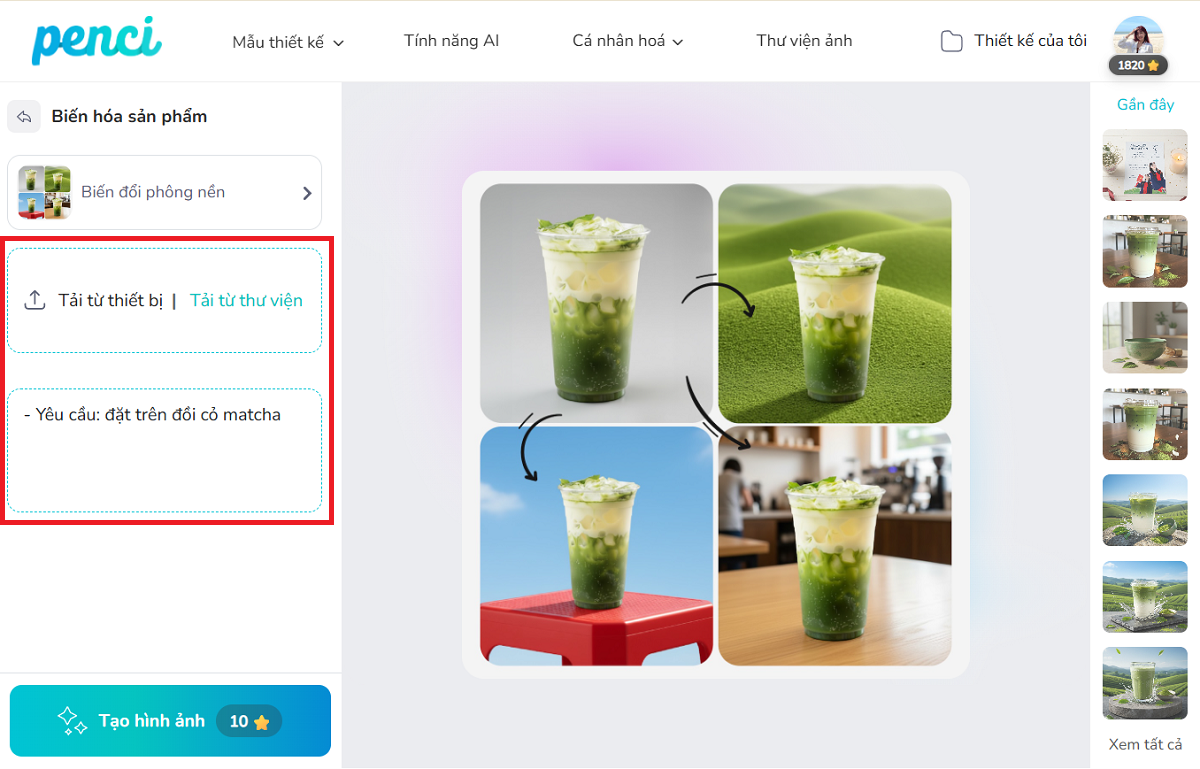Expand Biến đổi phông nền chevron arrow
This screenshot has height=769, width=1200.
pos(307,193)
